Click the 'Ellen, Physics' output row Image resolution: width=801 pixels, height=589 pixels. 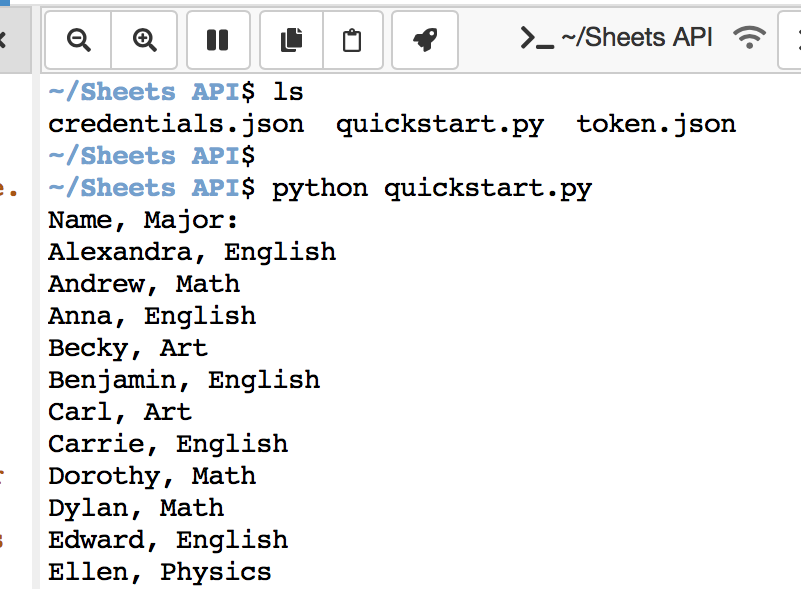tap(160, 572)
